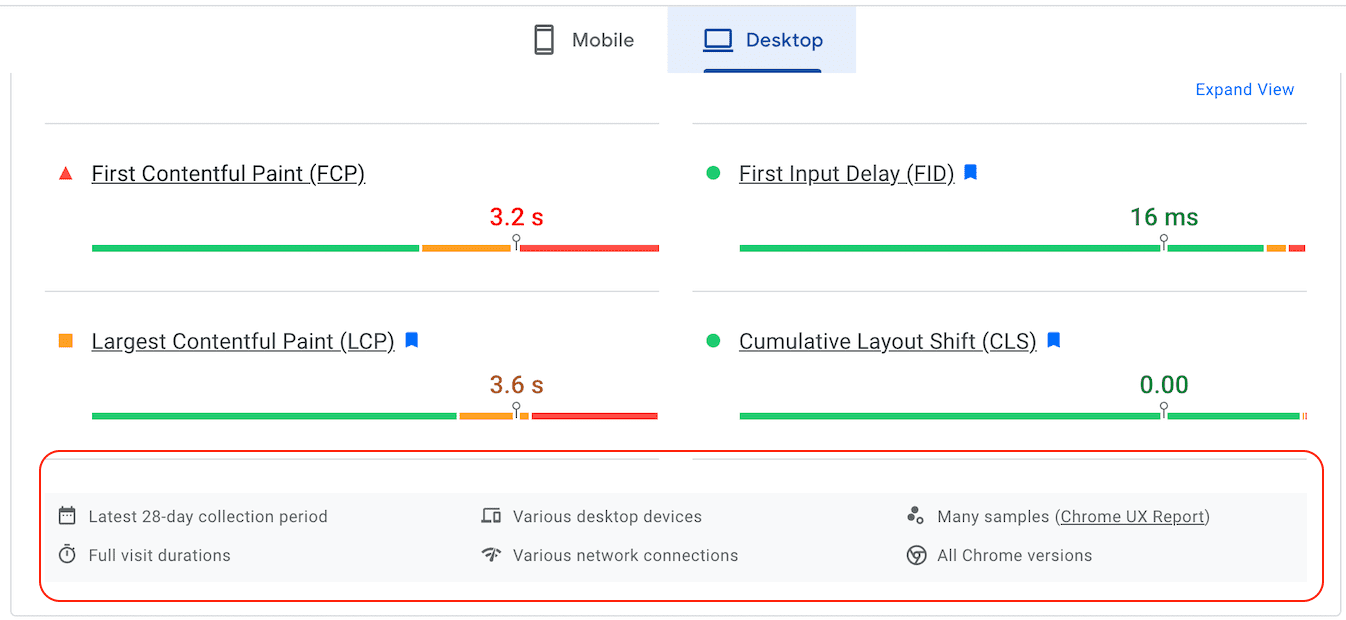Click the Chrome logo for All Chrome versions
This screenshot has height=620, width=1346.
click(916, 555)
